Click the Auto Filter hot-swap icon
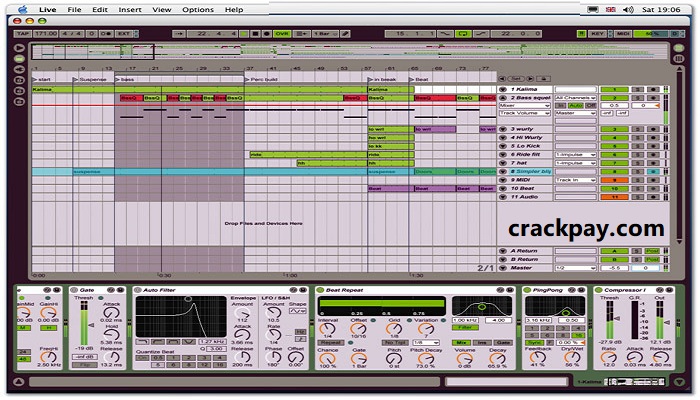Screen dimensions: 700x400 (293, 290)
